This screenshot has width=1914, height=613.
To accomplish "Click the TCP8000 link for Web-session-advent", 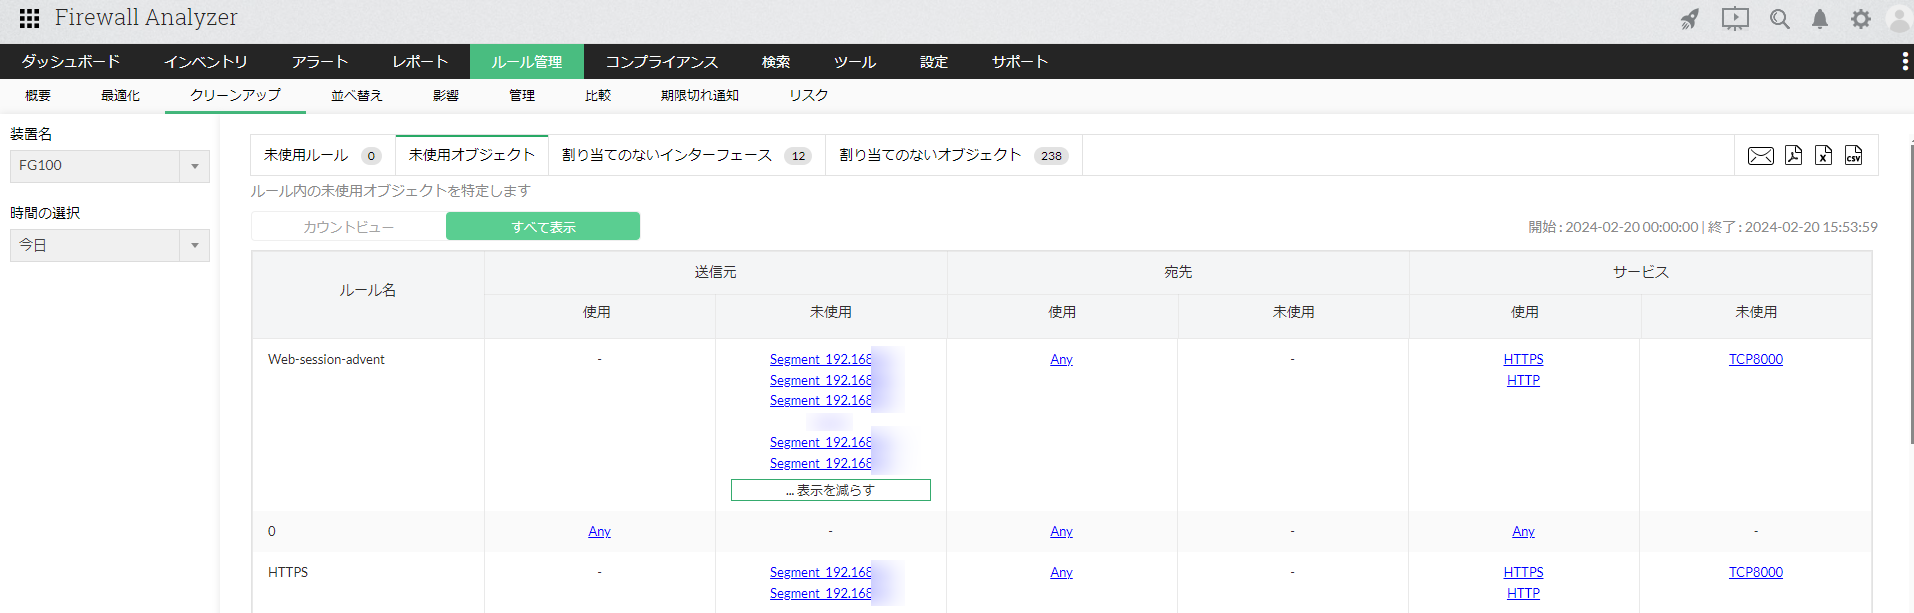I will click(x=1755, y=360).
